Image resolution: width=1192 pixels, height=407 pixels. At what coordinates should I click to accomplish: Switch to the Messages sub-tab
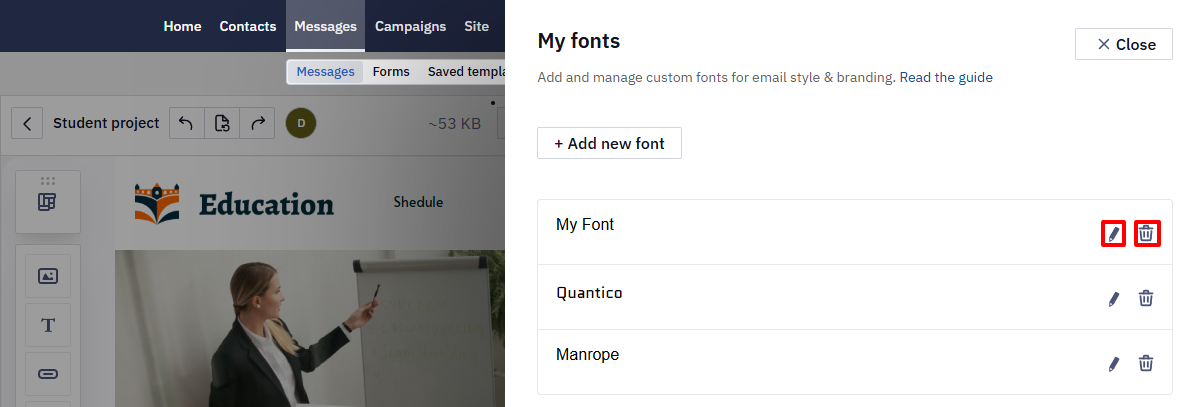(x=325, y=72)
